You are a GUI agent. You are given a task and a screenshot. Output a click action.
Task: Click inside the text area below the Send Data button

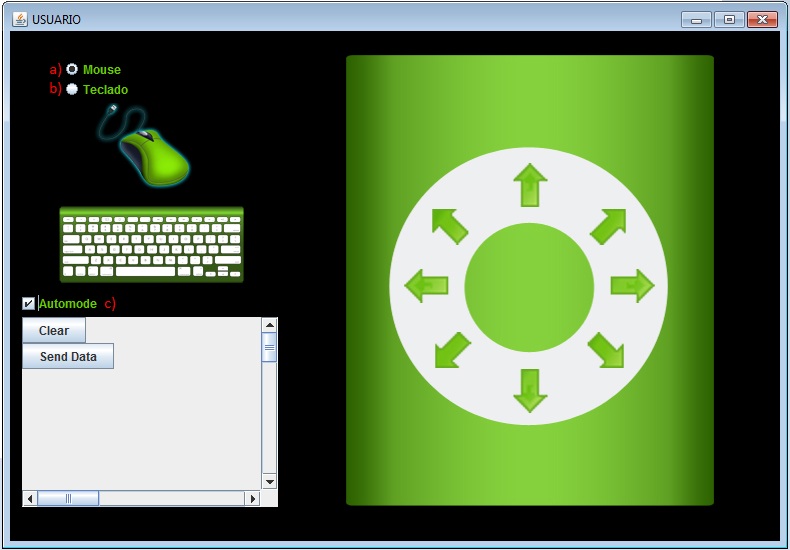pyautogui.click(x=142, y=428)
